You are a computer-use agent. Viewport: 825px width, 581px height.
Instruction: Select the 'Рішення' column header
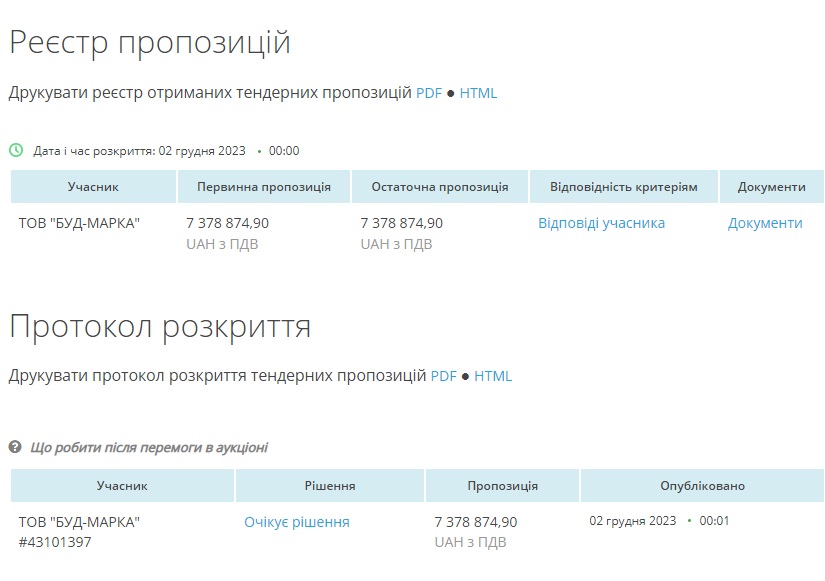point(330,486)
